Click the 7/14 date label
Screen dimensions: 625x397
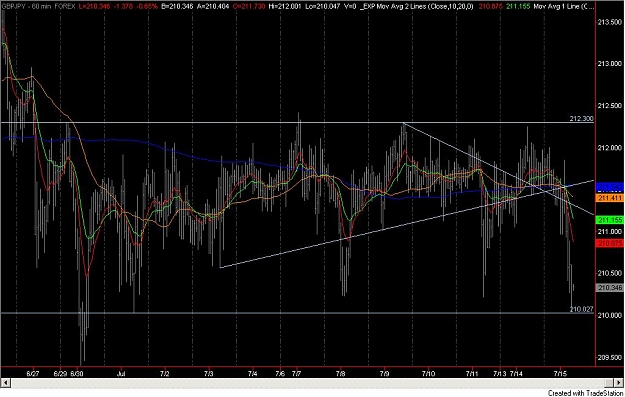click(517, 373)
